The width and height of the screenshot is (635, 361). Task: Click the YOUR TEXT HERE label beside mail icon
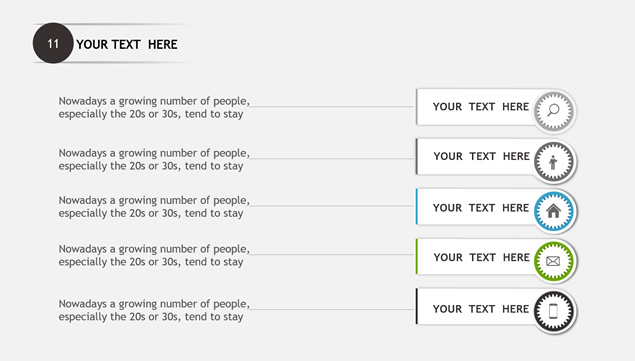[482, 257]
